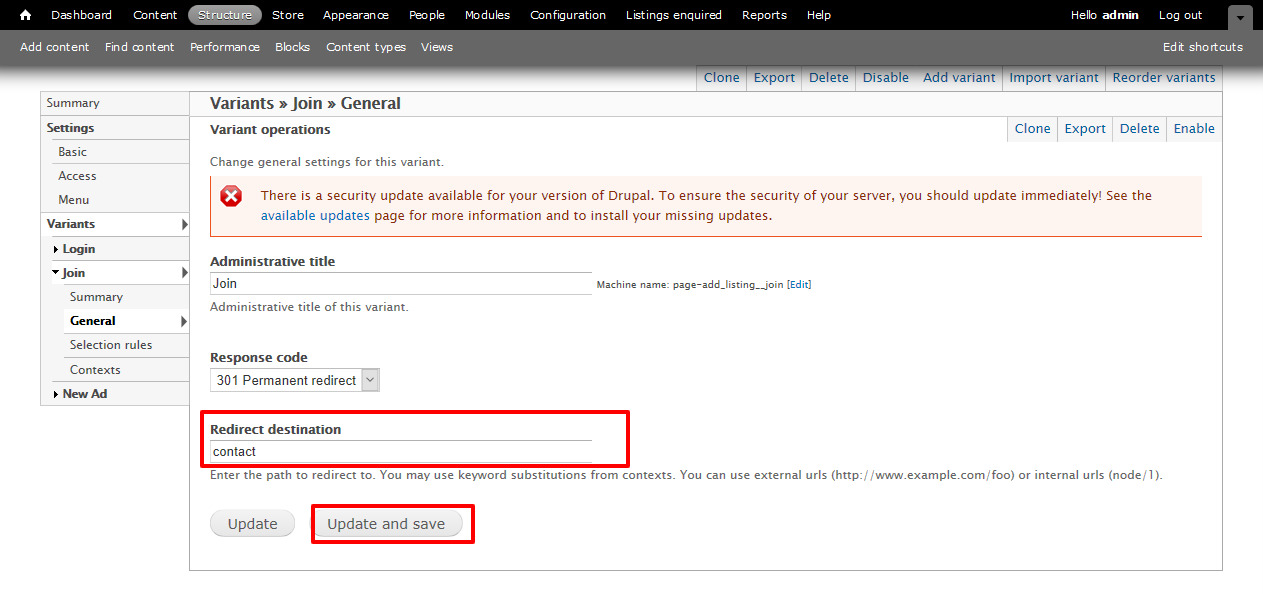The height and width of the screenshot is (594, 1263).
Task: Click the Edit shortcuts link
Action: [1202, 47]
